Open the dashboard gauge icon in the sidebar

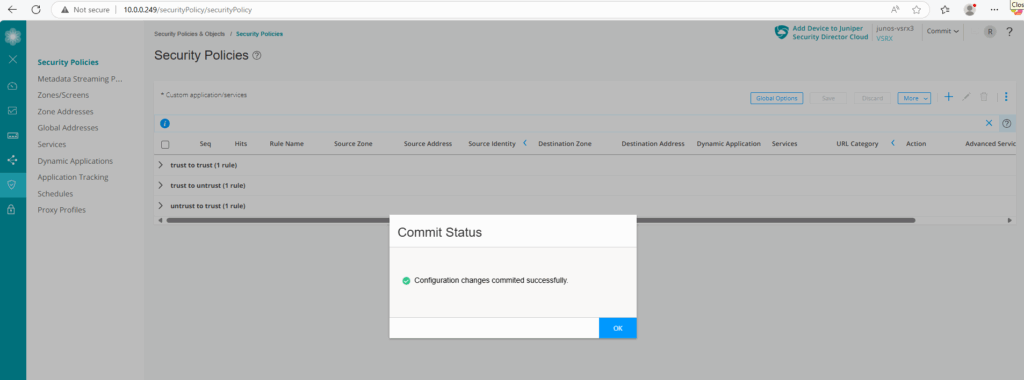12,86
